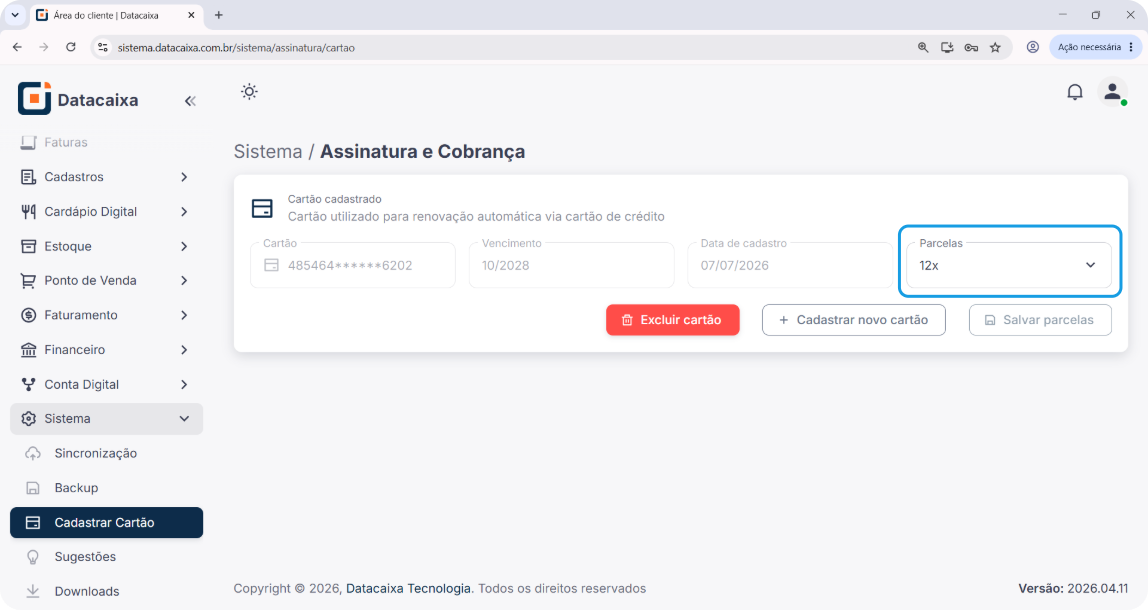Open the browser tab search dropdown
Viewport: 1148px width, 610px height.
[15, 15]
